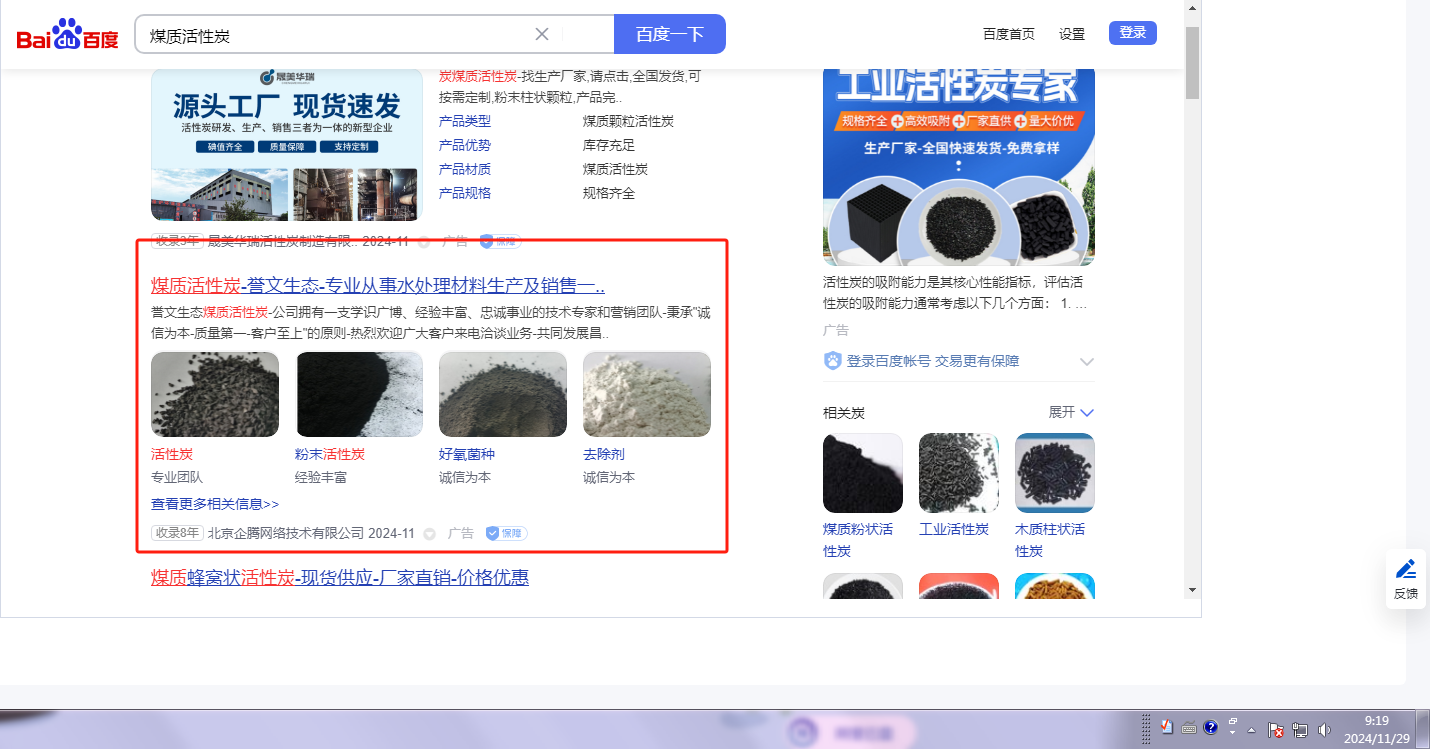
Task: Click the 好氧菌种 caption link
Action: coord(467,454)
